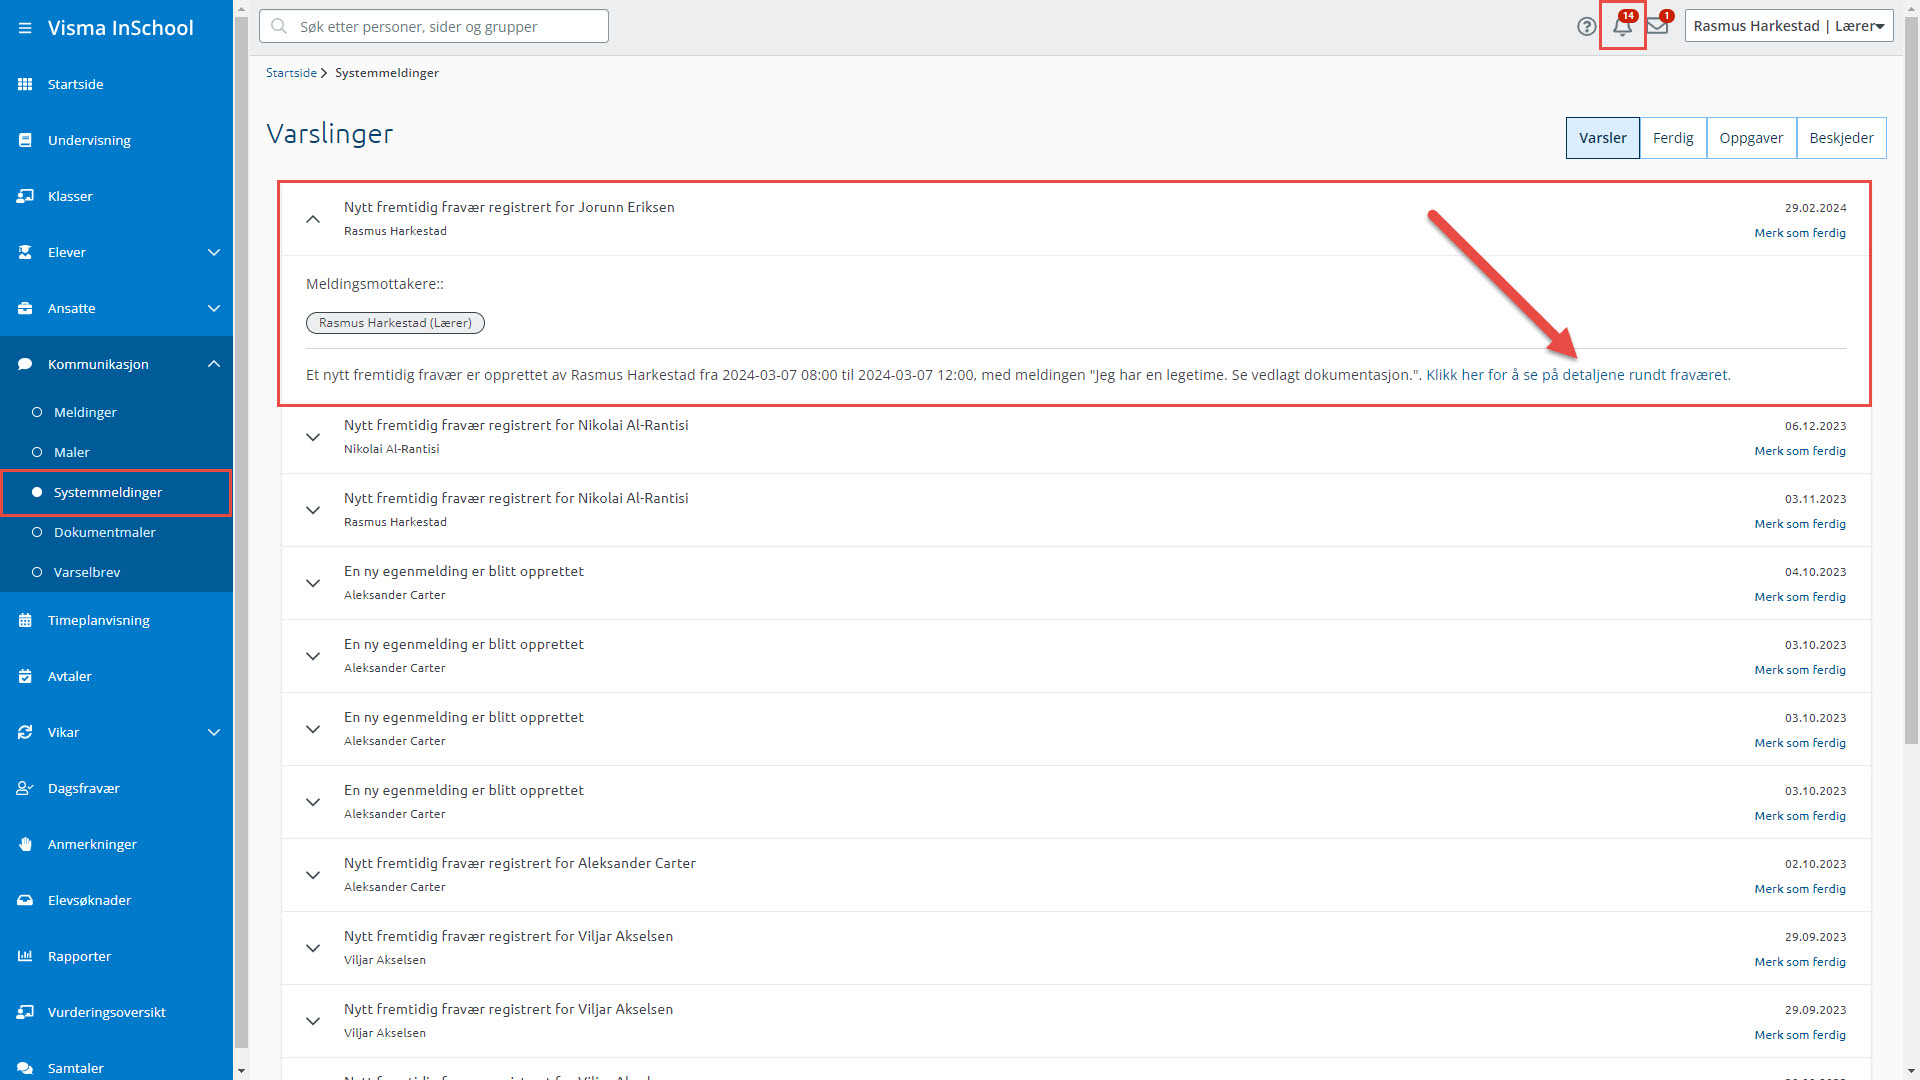Click the main page vertical scrollbar
1920x1080 pixels.
(x=1911, y=380)
